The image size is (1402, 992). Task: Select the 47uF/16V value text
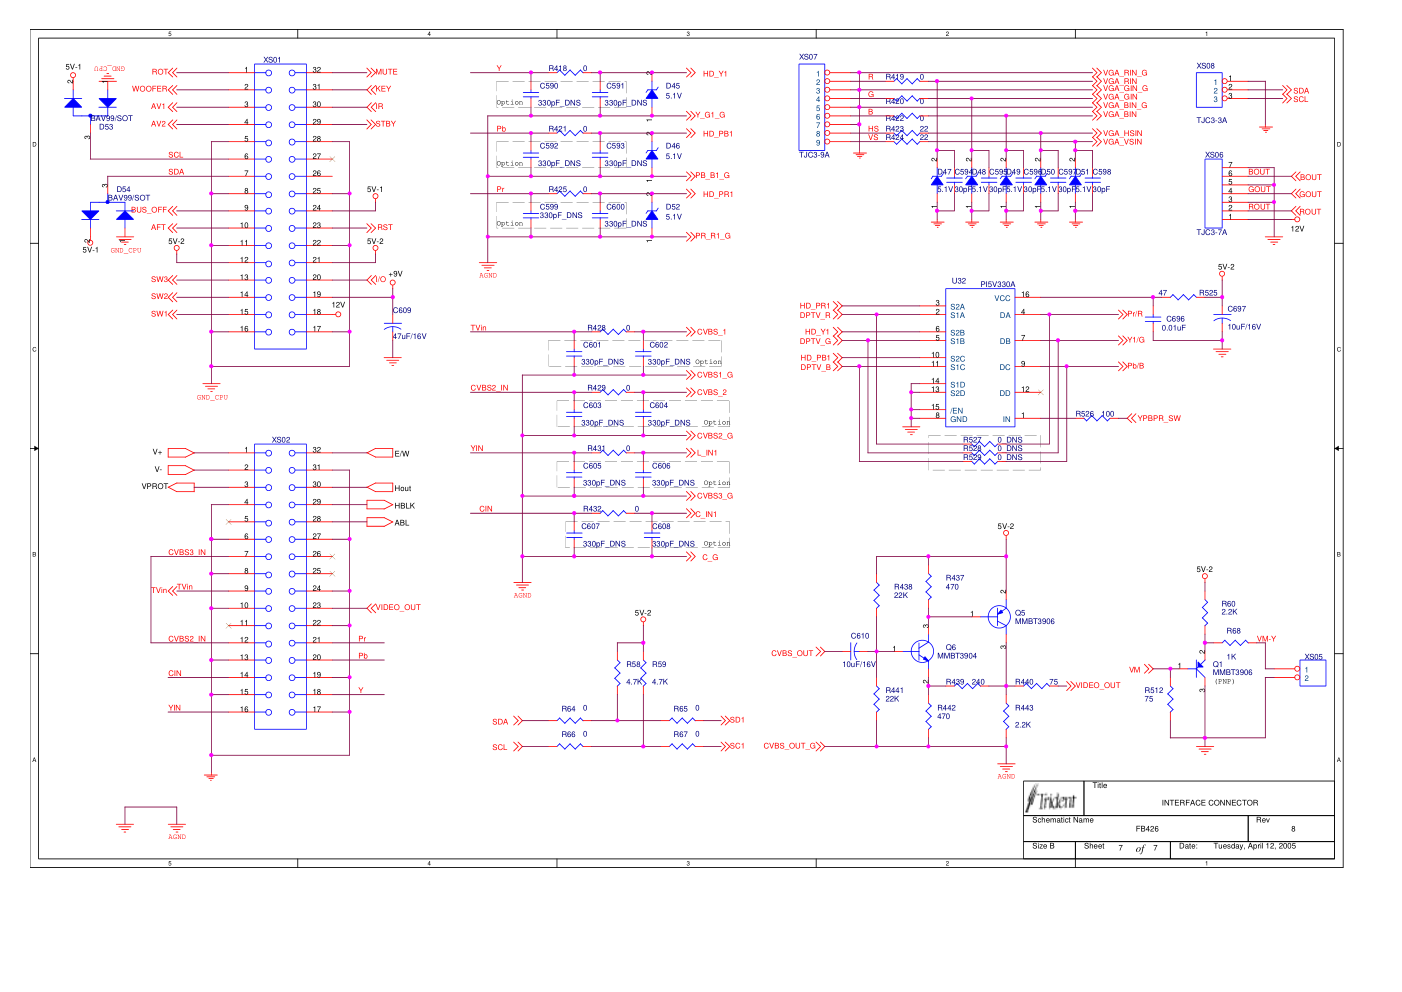pos(409,336)
